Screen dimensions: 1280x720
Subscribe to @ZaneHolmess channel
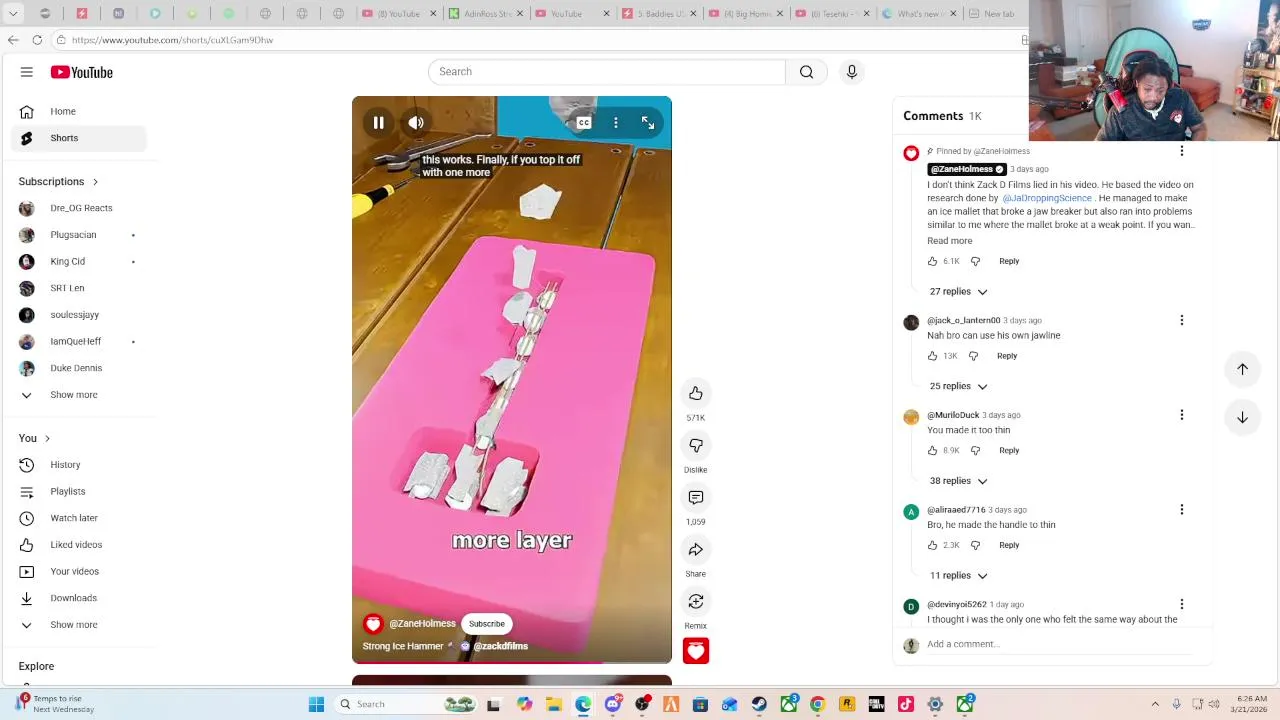point(487,624)
